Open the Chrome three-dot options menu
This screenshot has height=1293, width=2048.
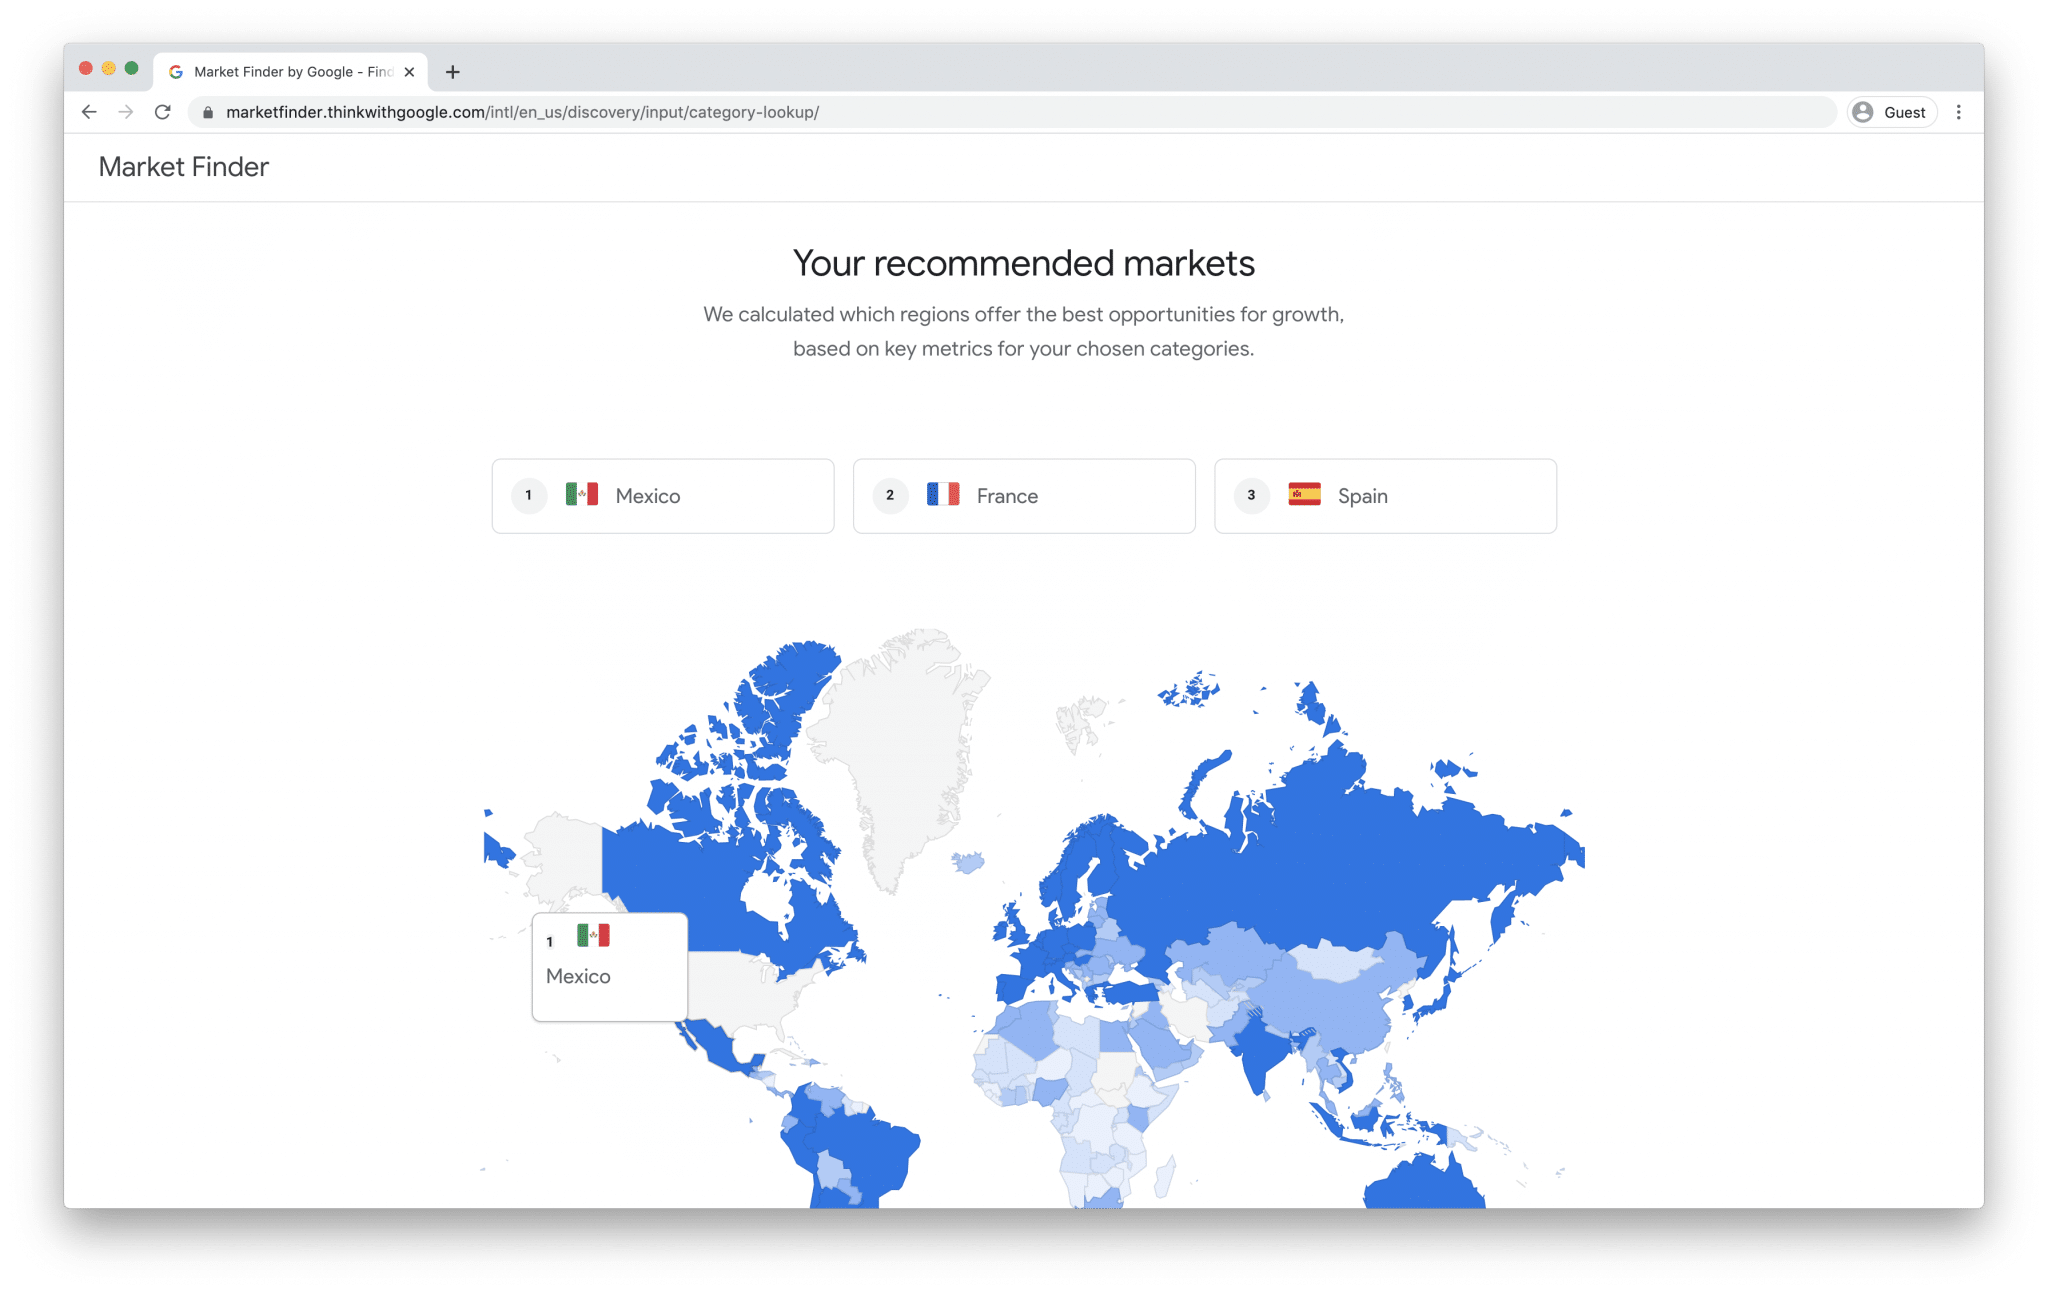(x=1959, y=112)
